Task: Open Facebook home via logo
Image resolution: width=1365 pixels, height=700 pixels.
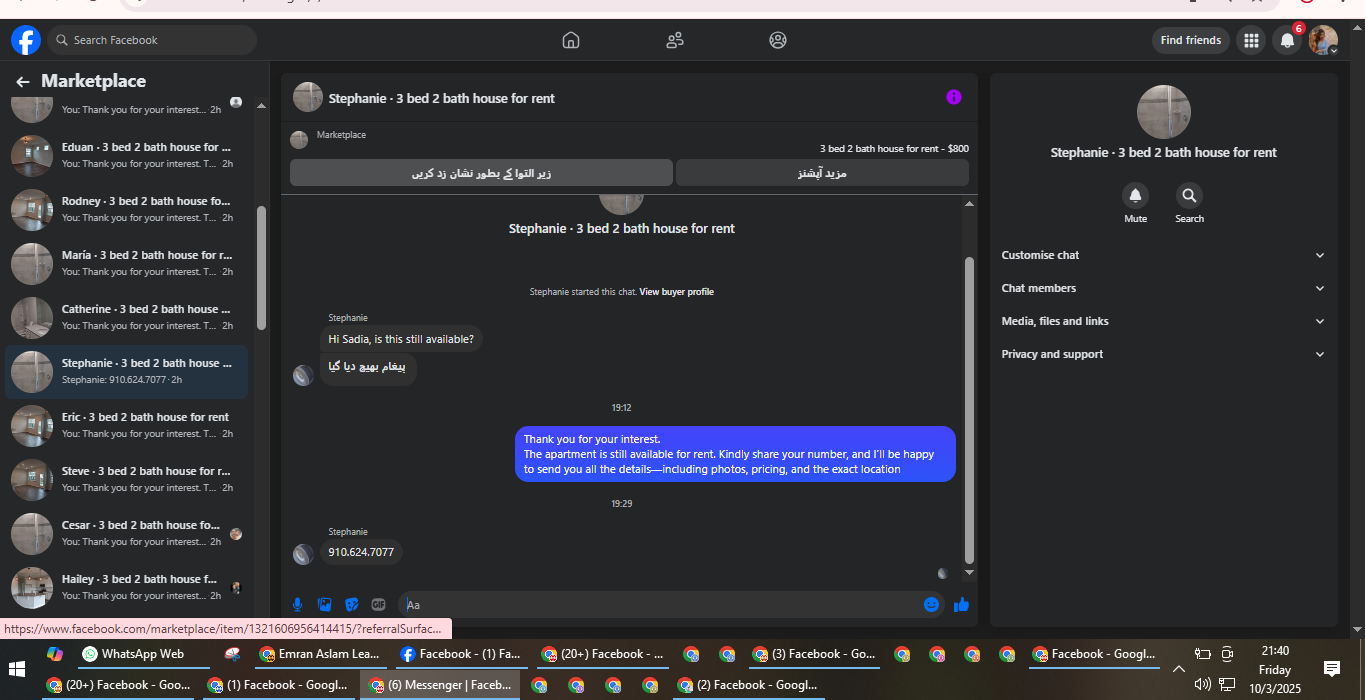Action: [26, 40]
